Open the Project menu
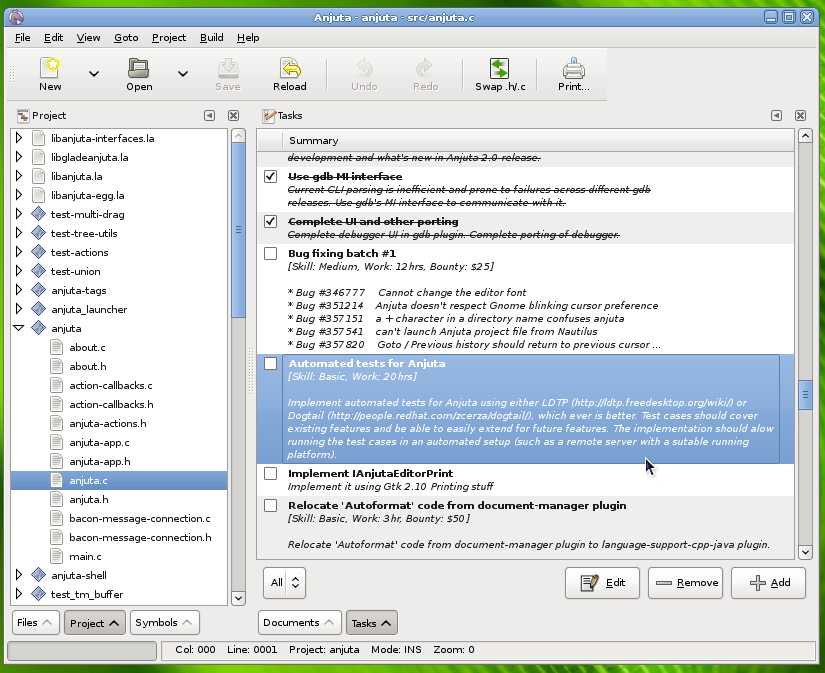 169,38
